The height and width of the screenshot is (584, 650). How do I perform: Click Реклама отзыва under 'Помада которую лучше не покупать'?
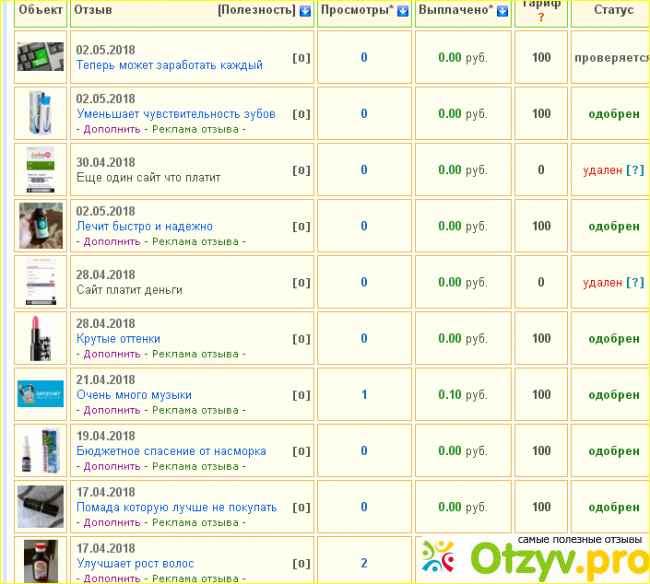point(195,522)
